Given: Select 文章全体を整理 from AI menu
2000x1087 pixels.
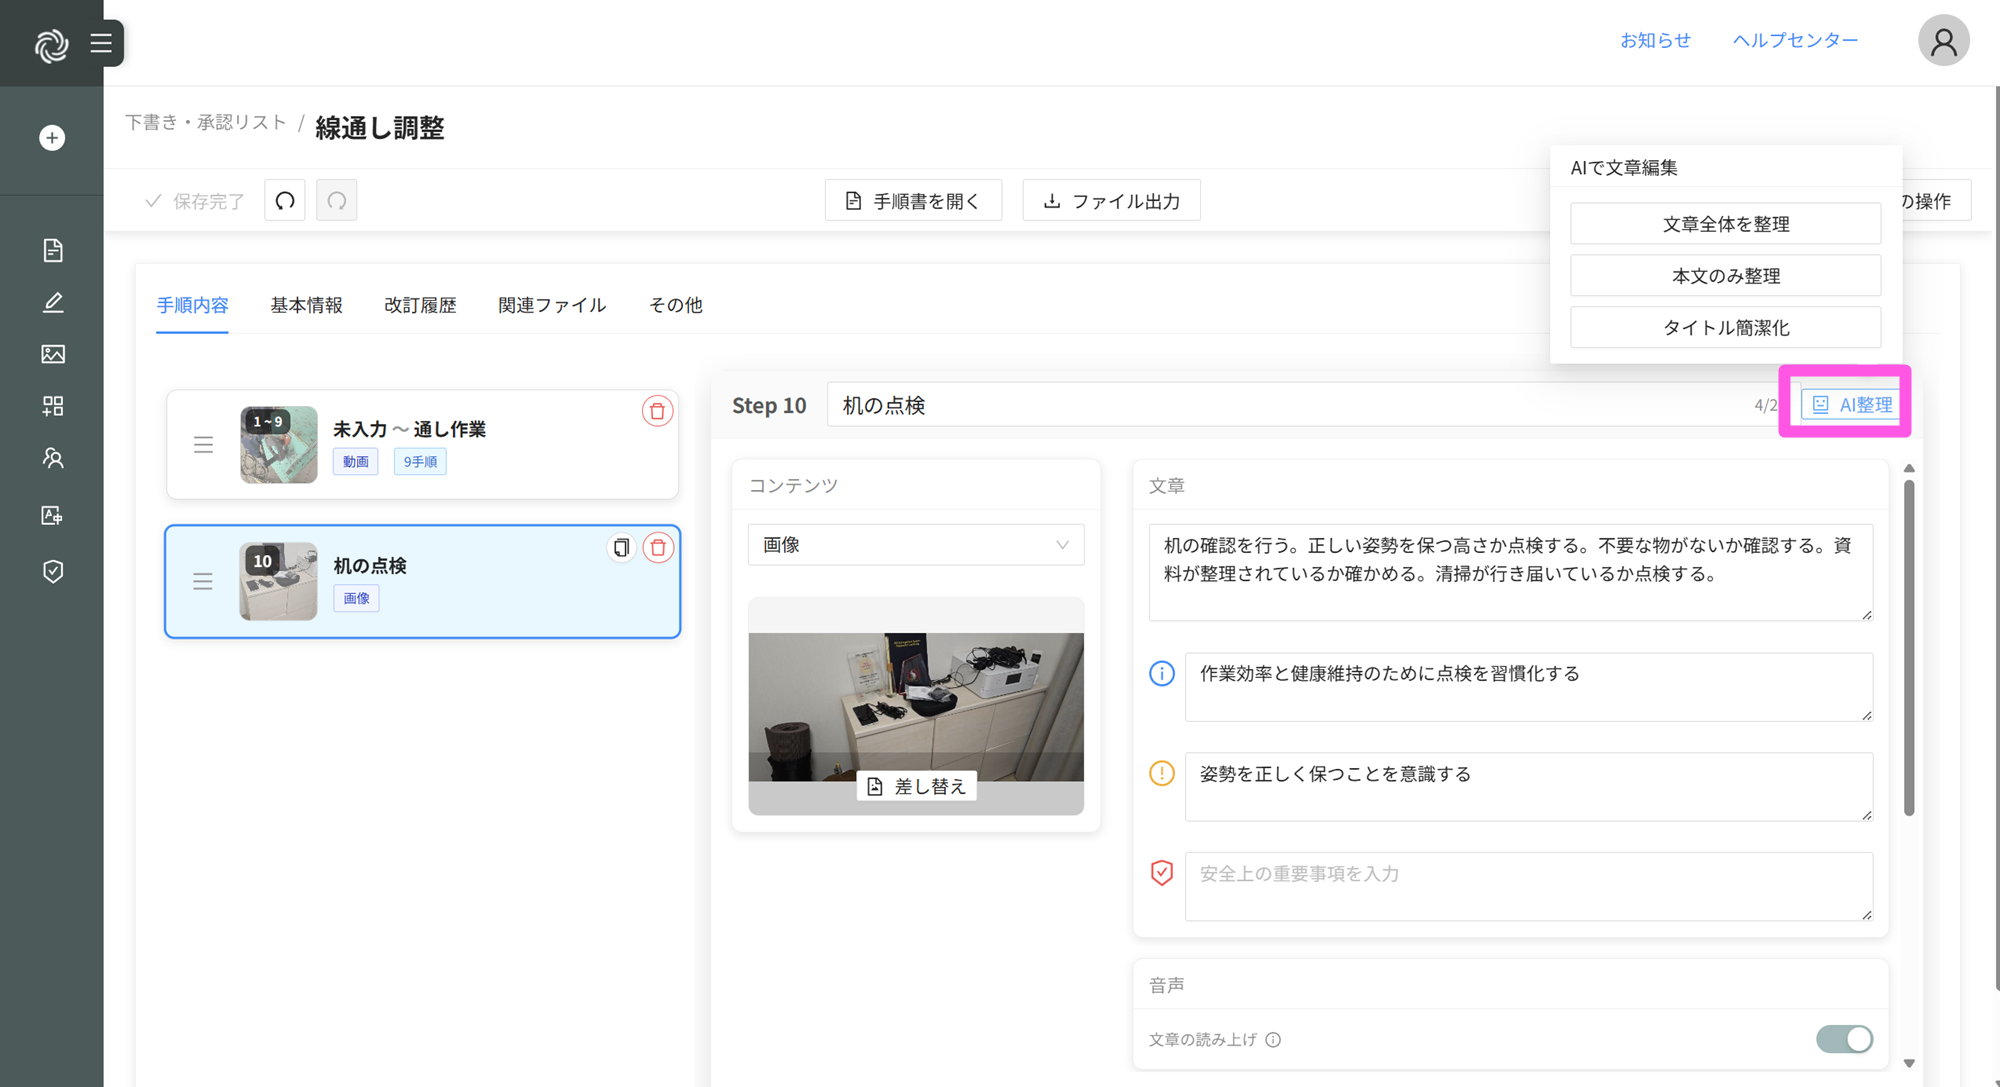Looking at the screenshot, I should 1725,224.
